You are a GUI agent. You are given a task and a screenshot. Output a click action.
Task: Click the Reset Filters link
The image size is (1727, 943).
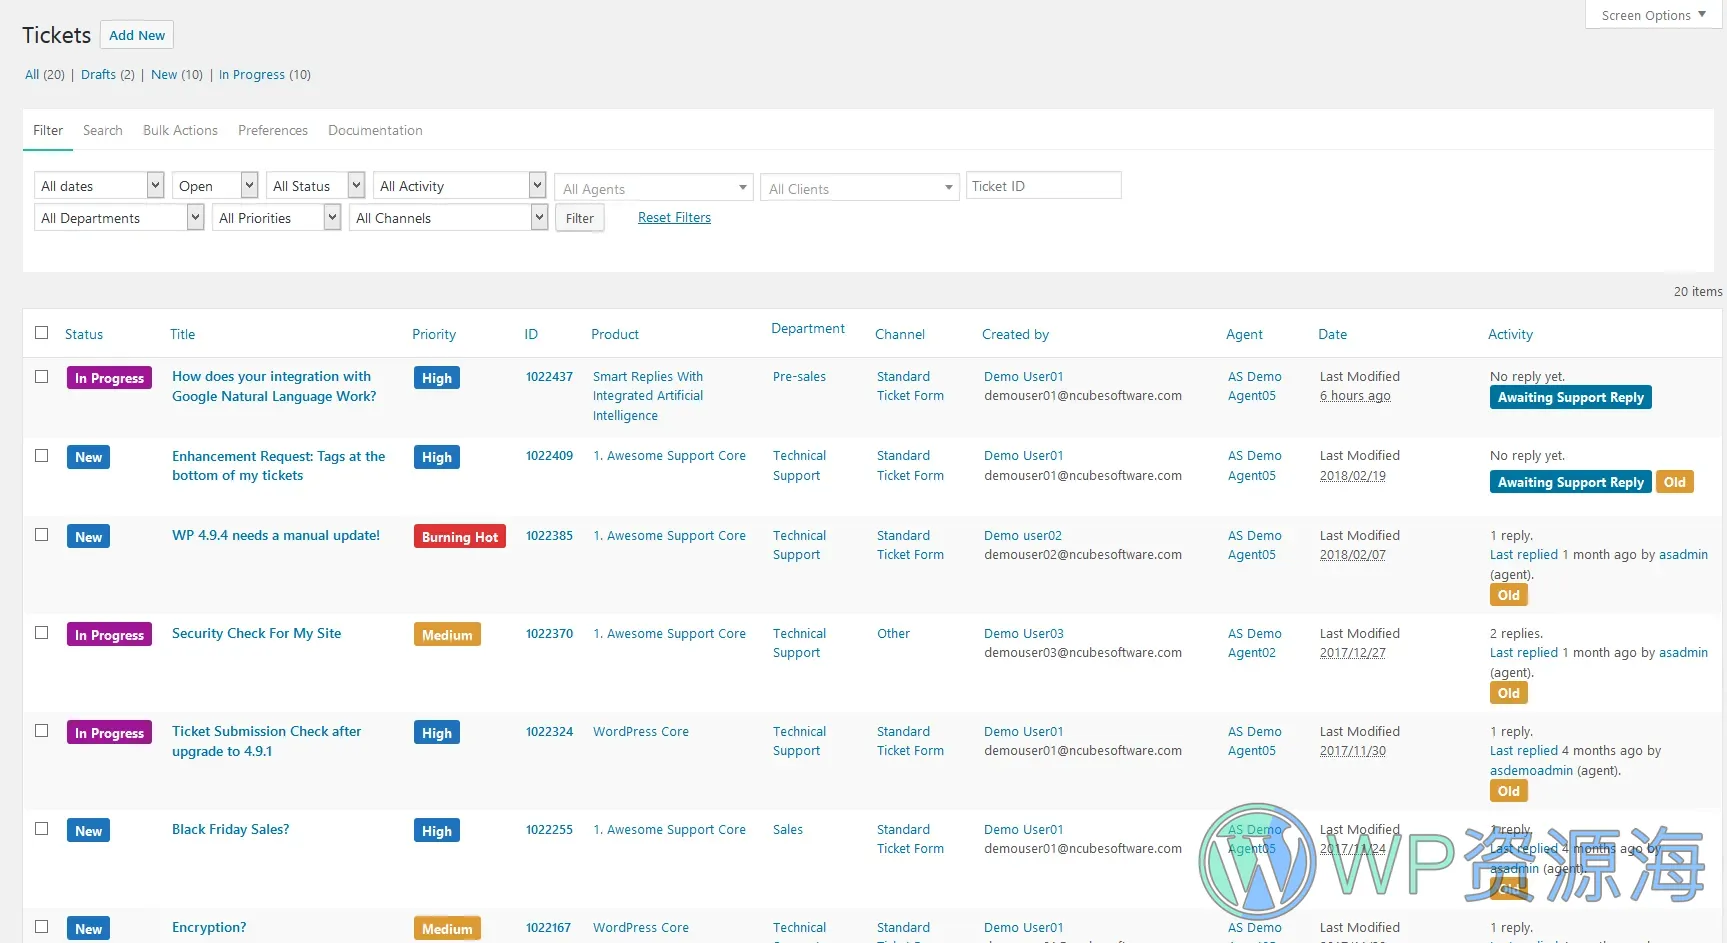[x=674, y=217]
